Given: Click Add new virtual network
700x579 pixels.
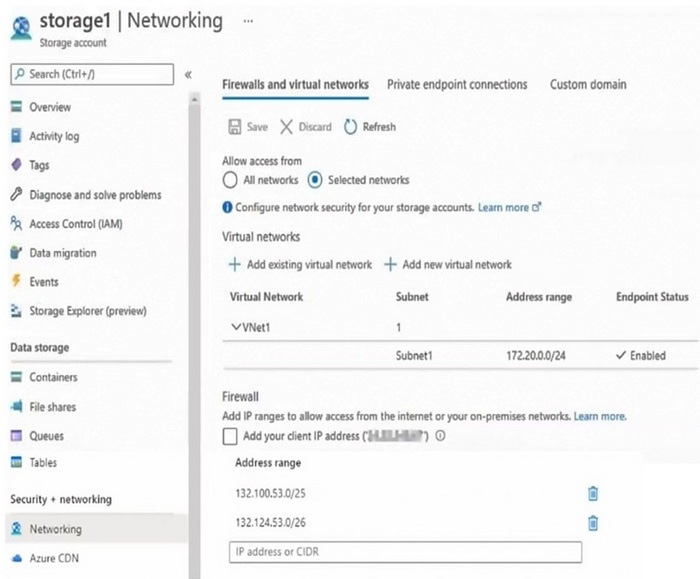Looking at the screenshot, I should 448,264.
